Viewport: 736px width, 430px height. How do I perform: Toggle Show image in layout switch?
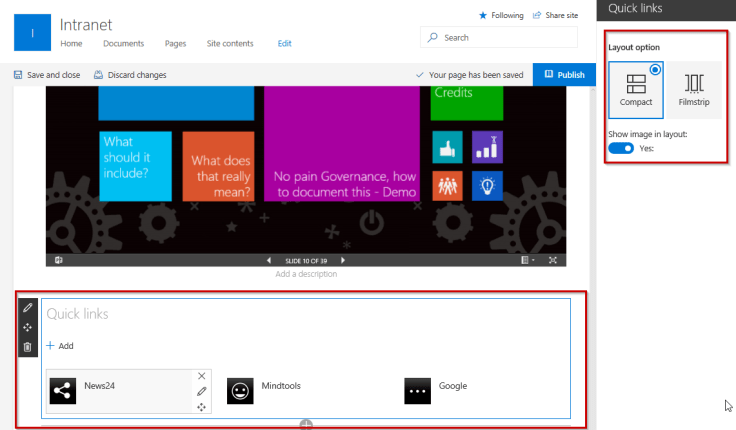[x=621, y=148]
